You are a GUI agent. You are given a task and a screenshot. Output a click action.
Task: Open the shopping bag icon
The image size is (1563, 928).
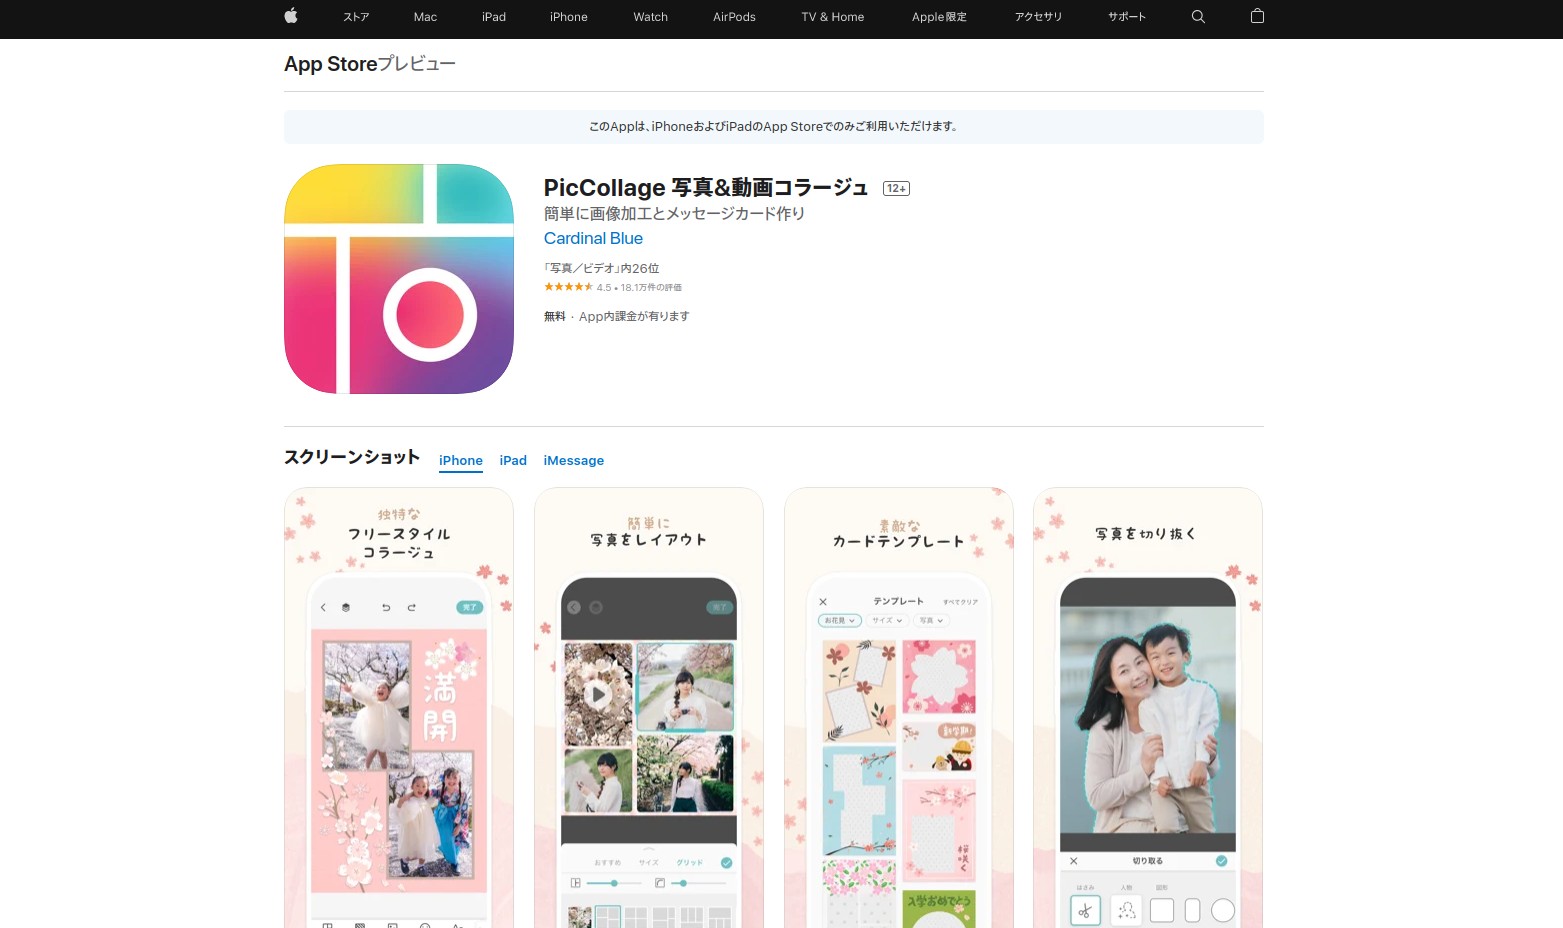[1257, 16]
